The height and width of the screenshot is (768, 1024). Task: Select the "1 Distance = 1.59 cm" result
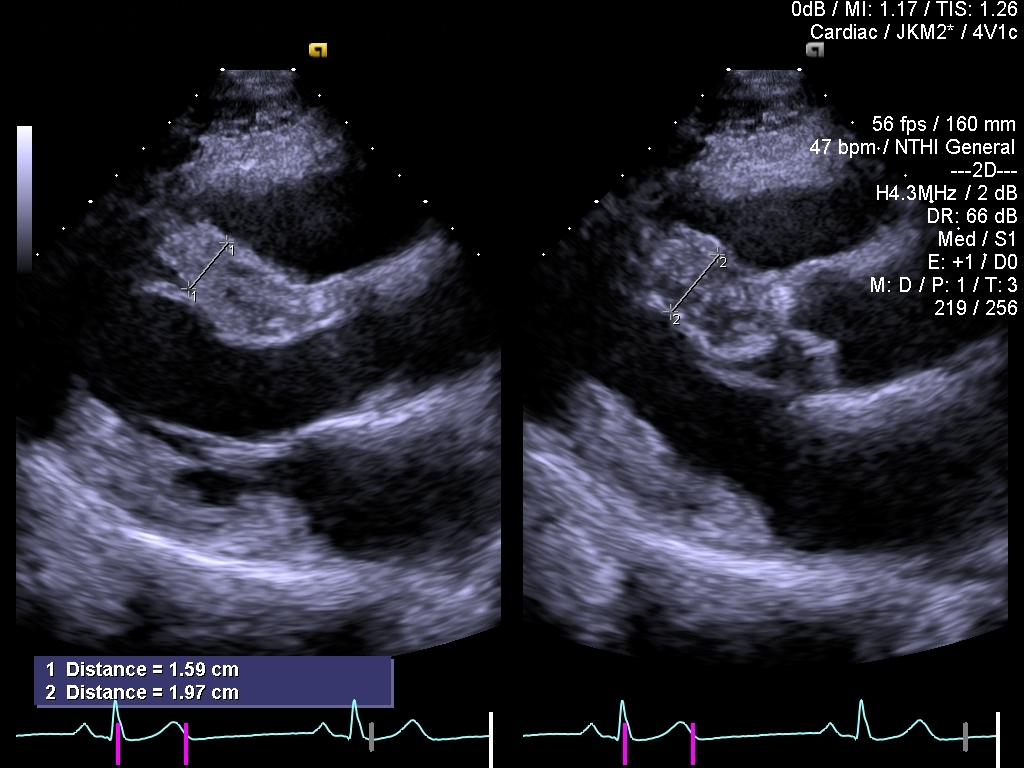click(142, 669)
